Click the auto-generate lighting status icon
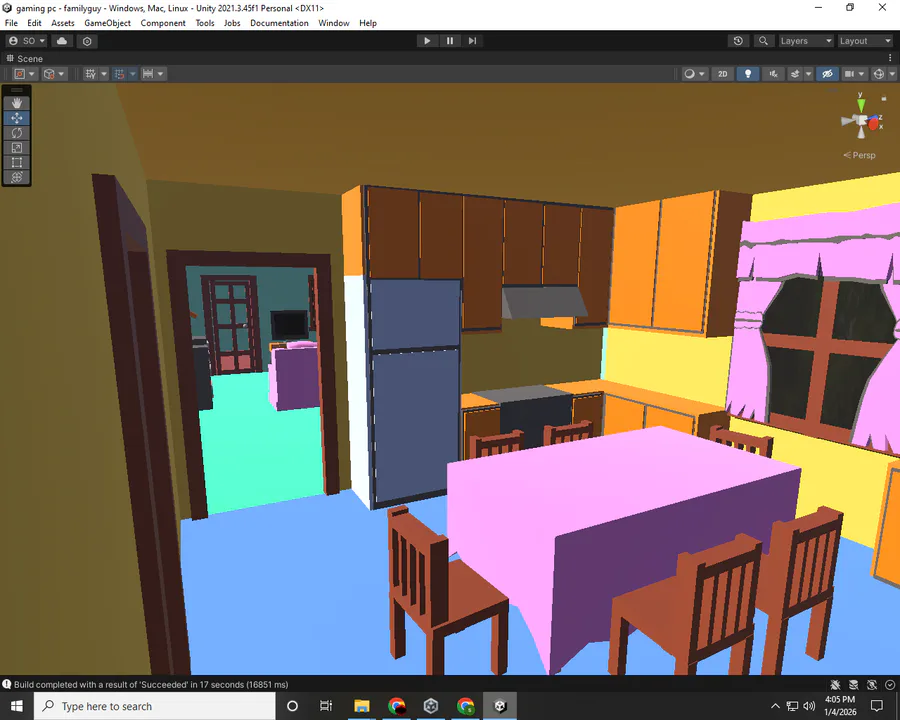This screenshot has width=900, height=720. (872, 684)
